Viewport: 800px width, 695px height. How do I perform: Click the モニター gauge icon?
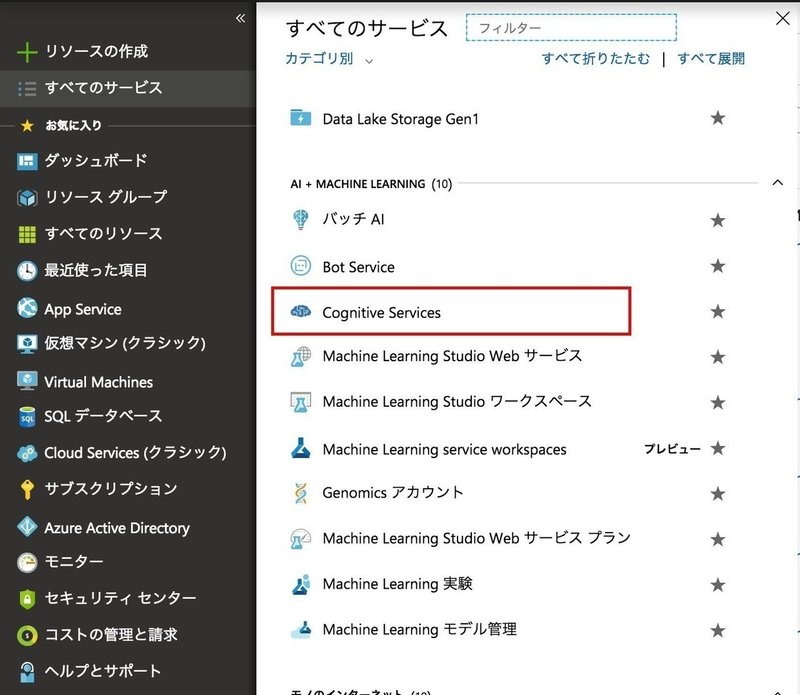point(27,563)
